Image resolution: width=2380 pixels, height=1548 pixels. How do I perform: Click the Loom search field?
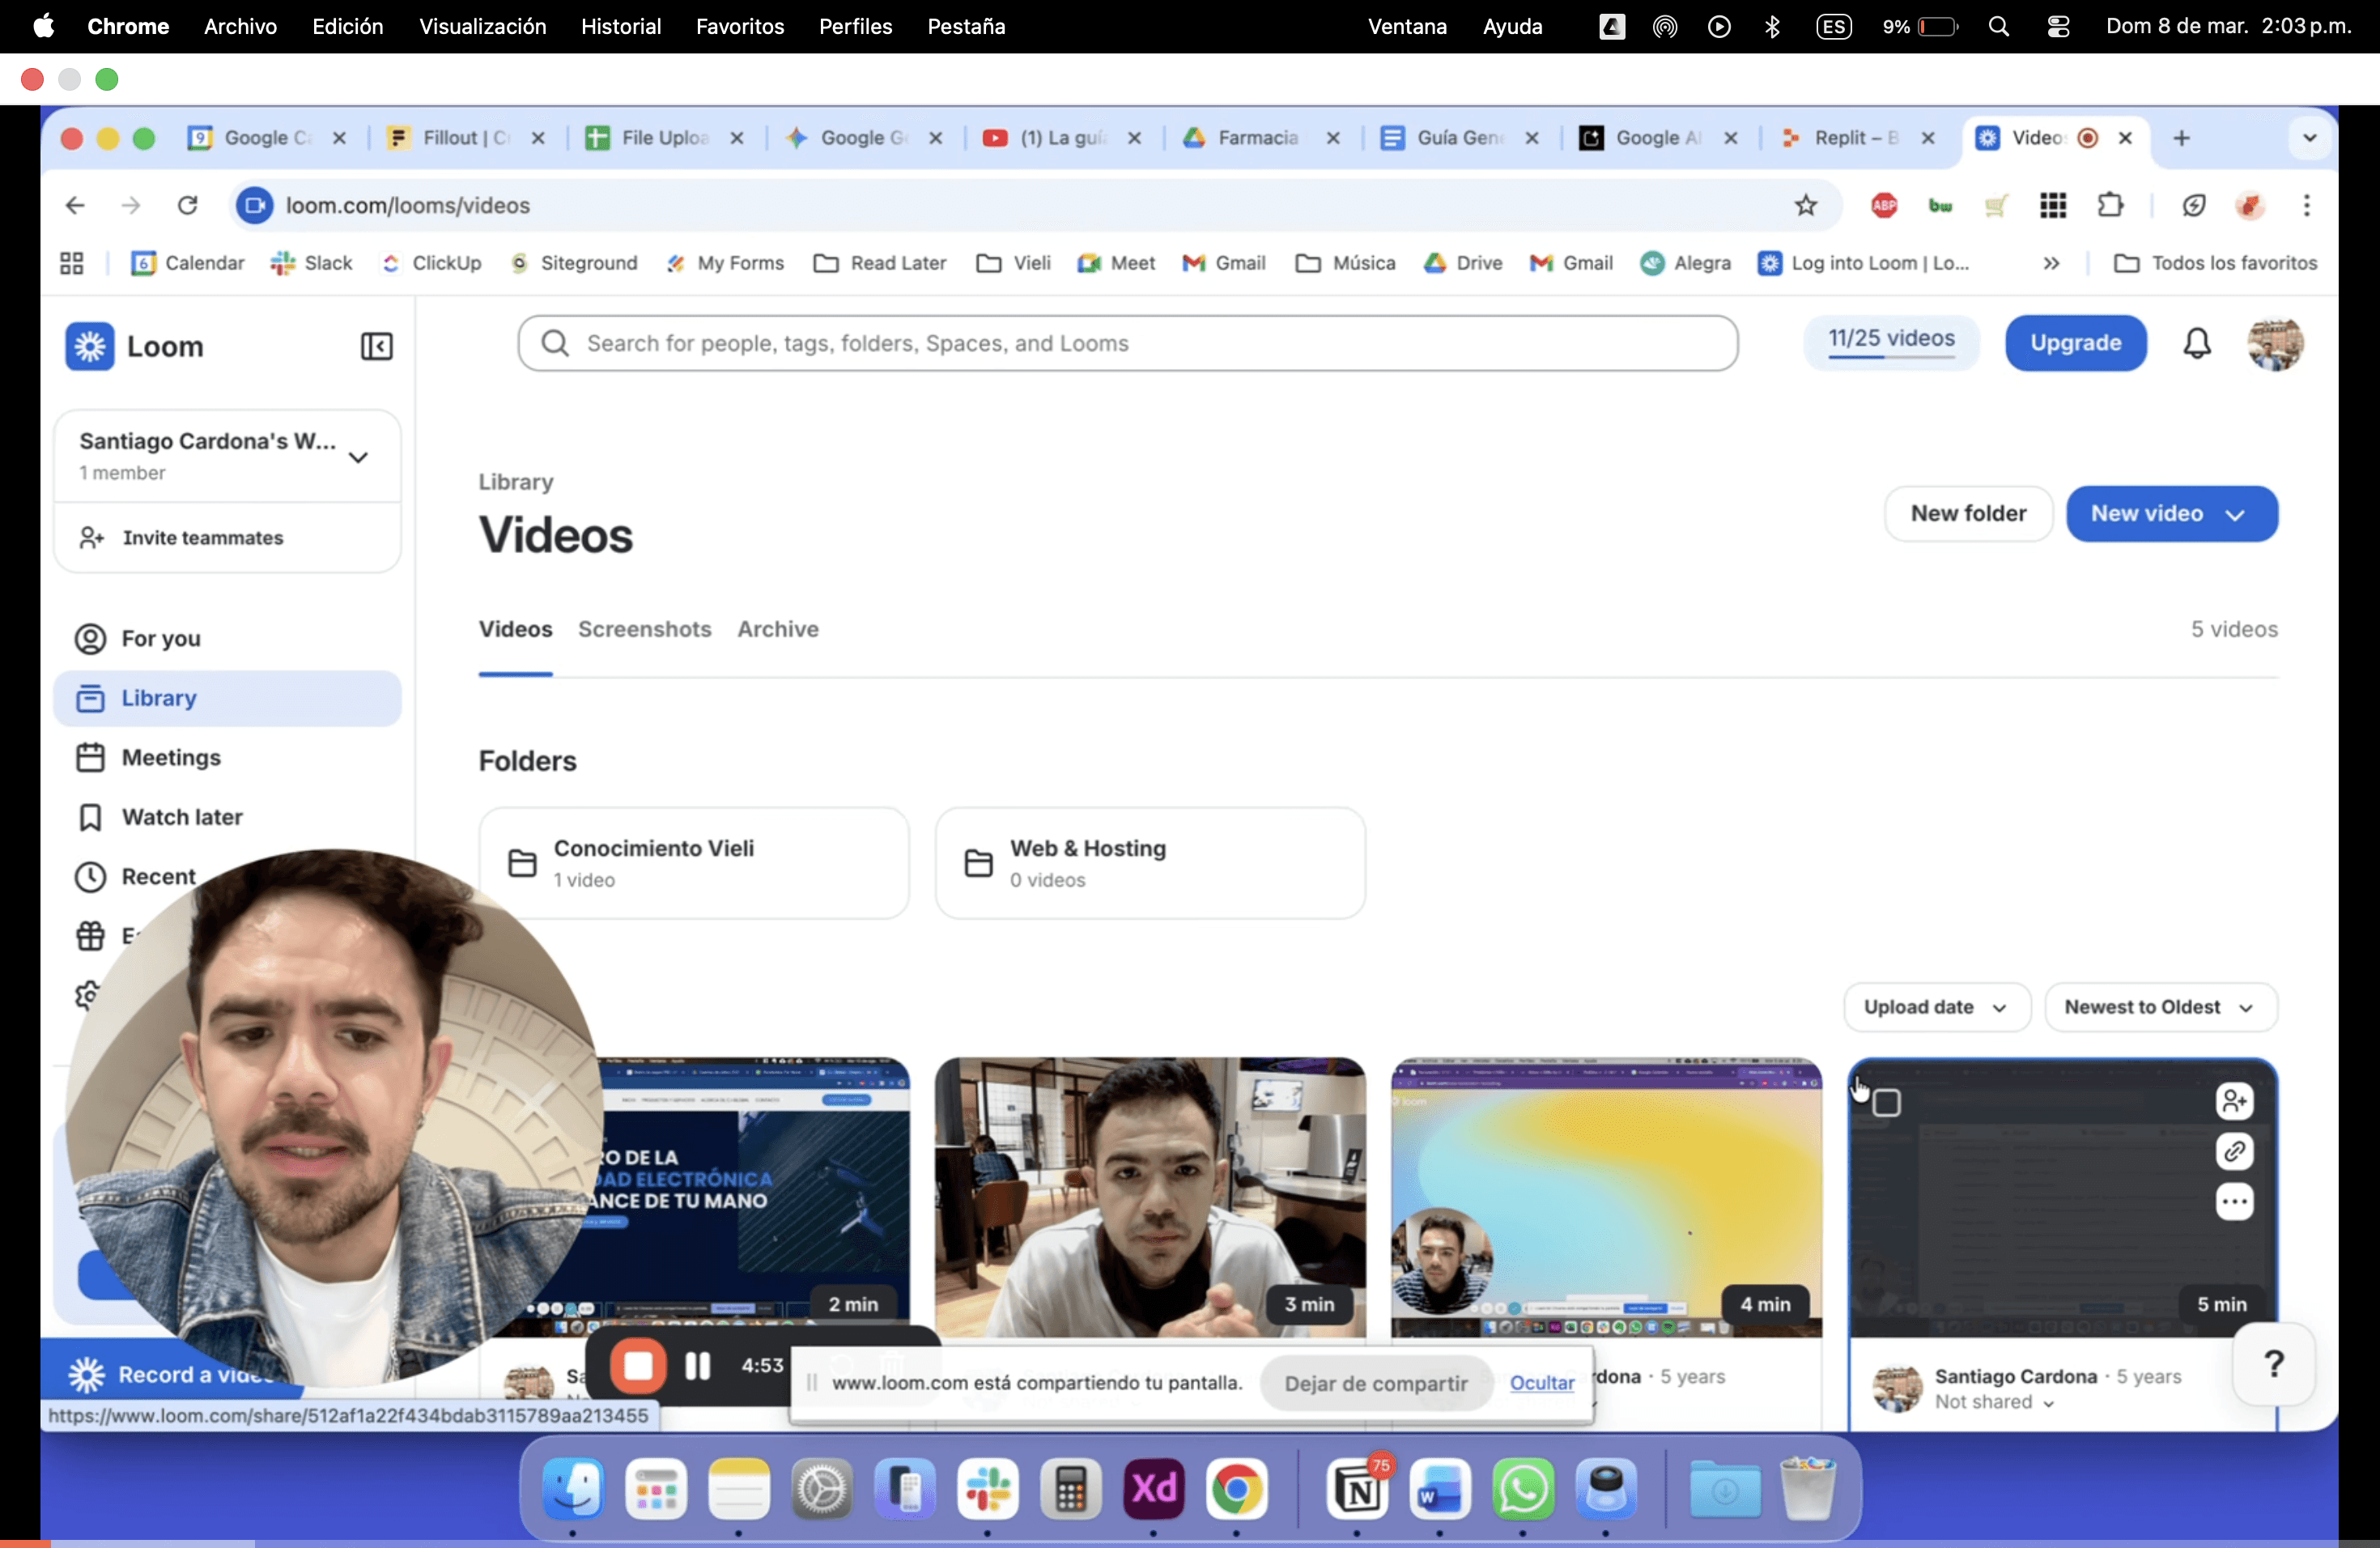[x=1127, y=343]
